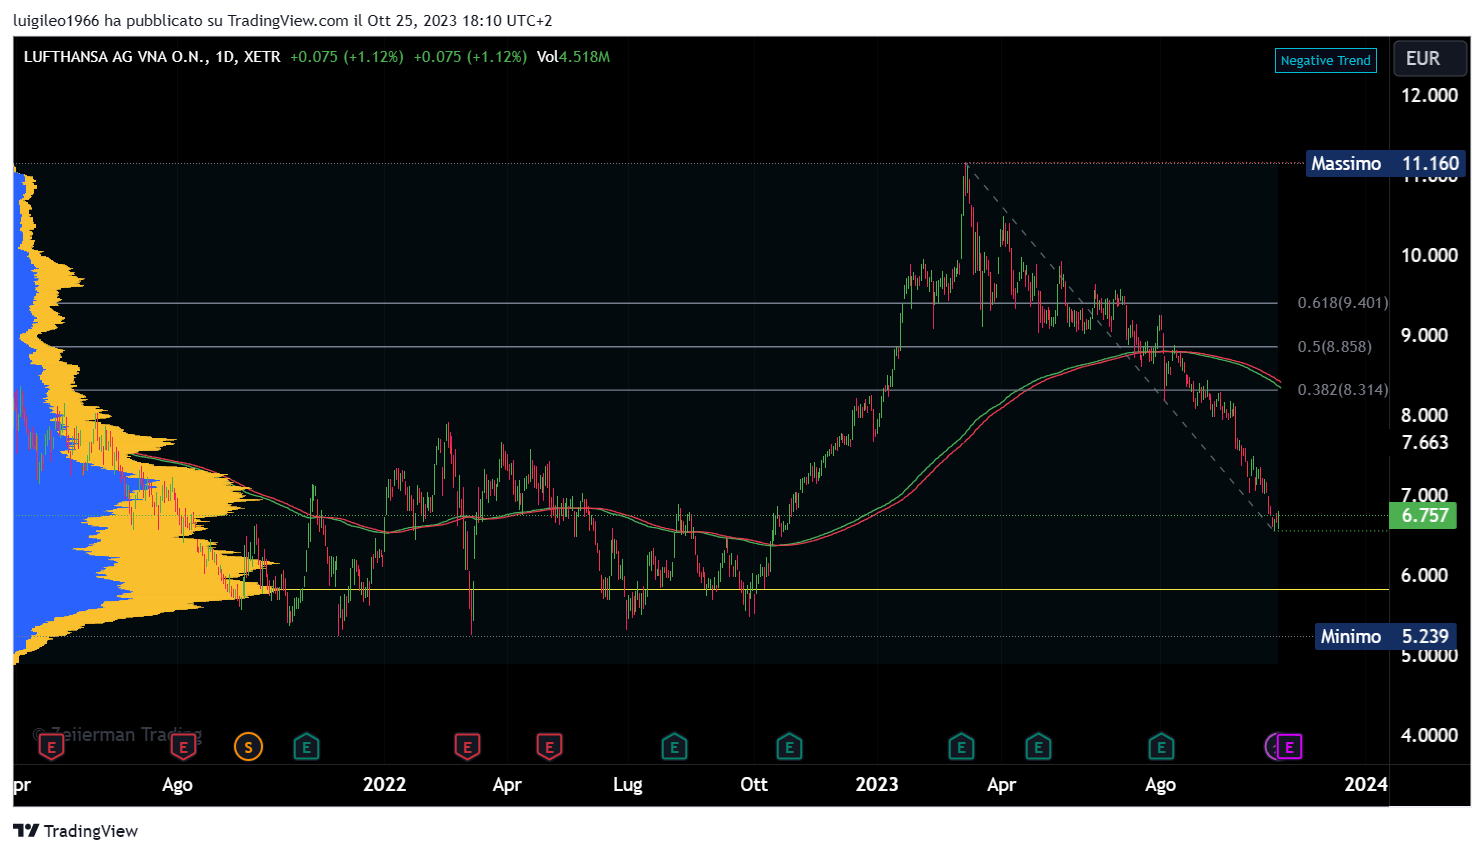Click the 0.618(9.401) Fibonacci level label
1484x854 pixels.
pos(1343,303)
